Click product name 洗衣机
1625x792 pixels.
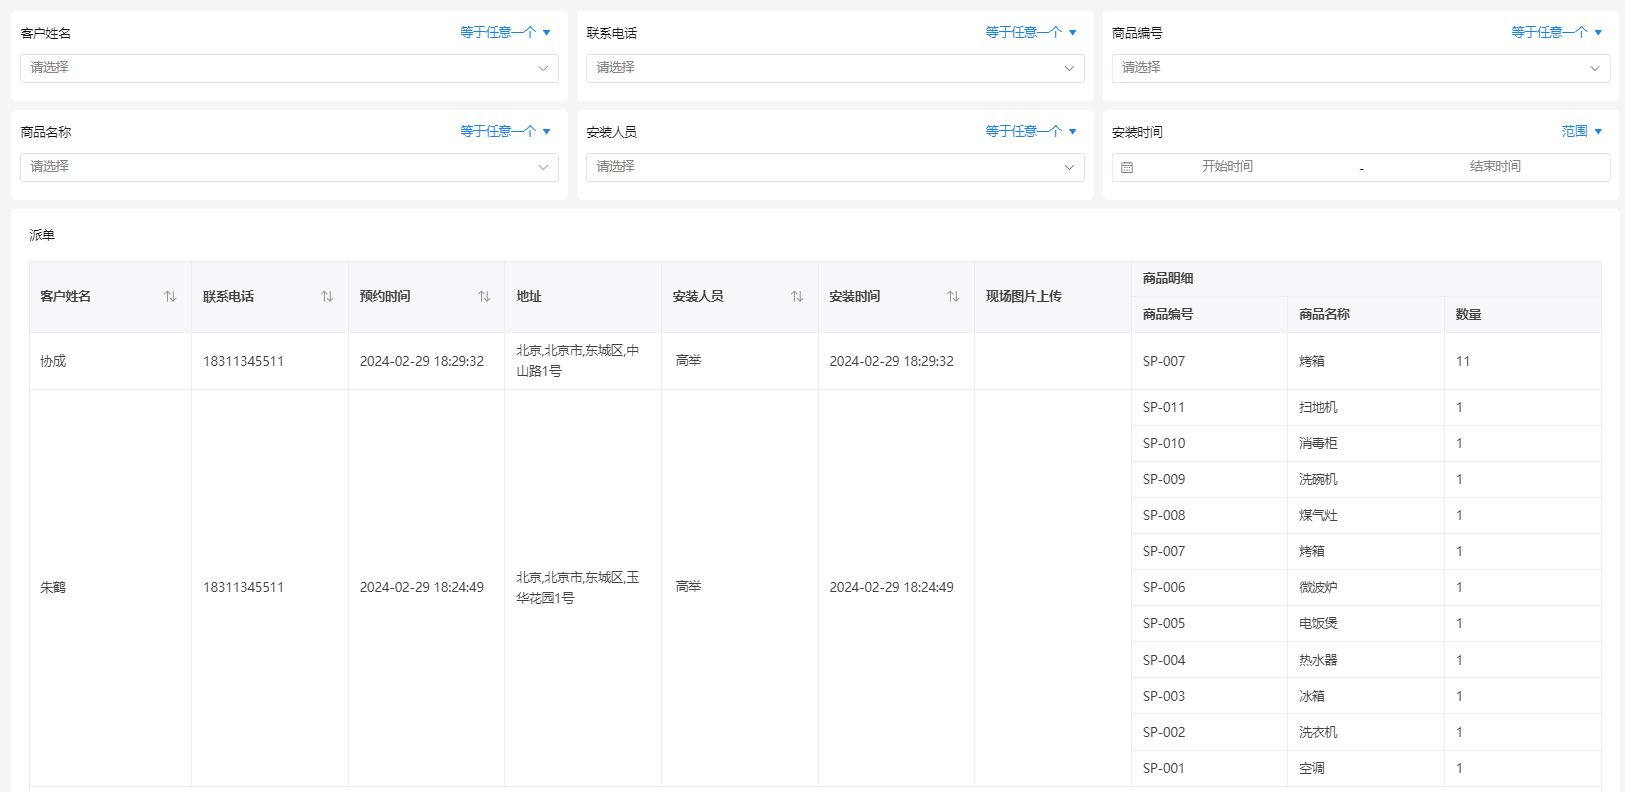coord(1318,733)
